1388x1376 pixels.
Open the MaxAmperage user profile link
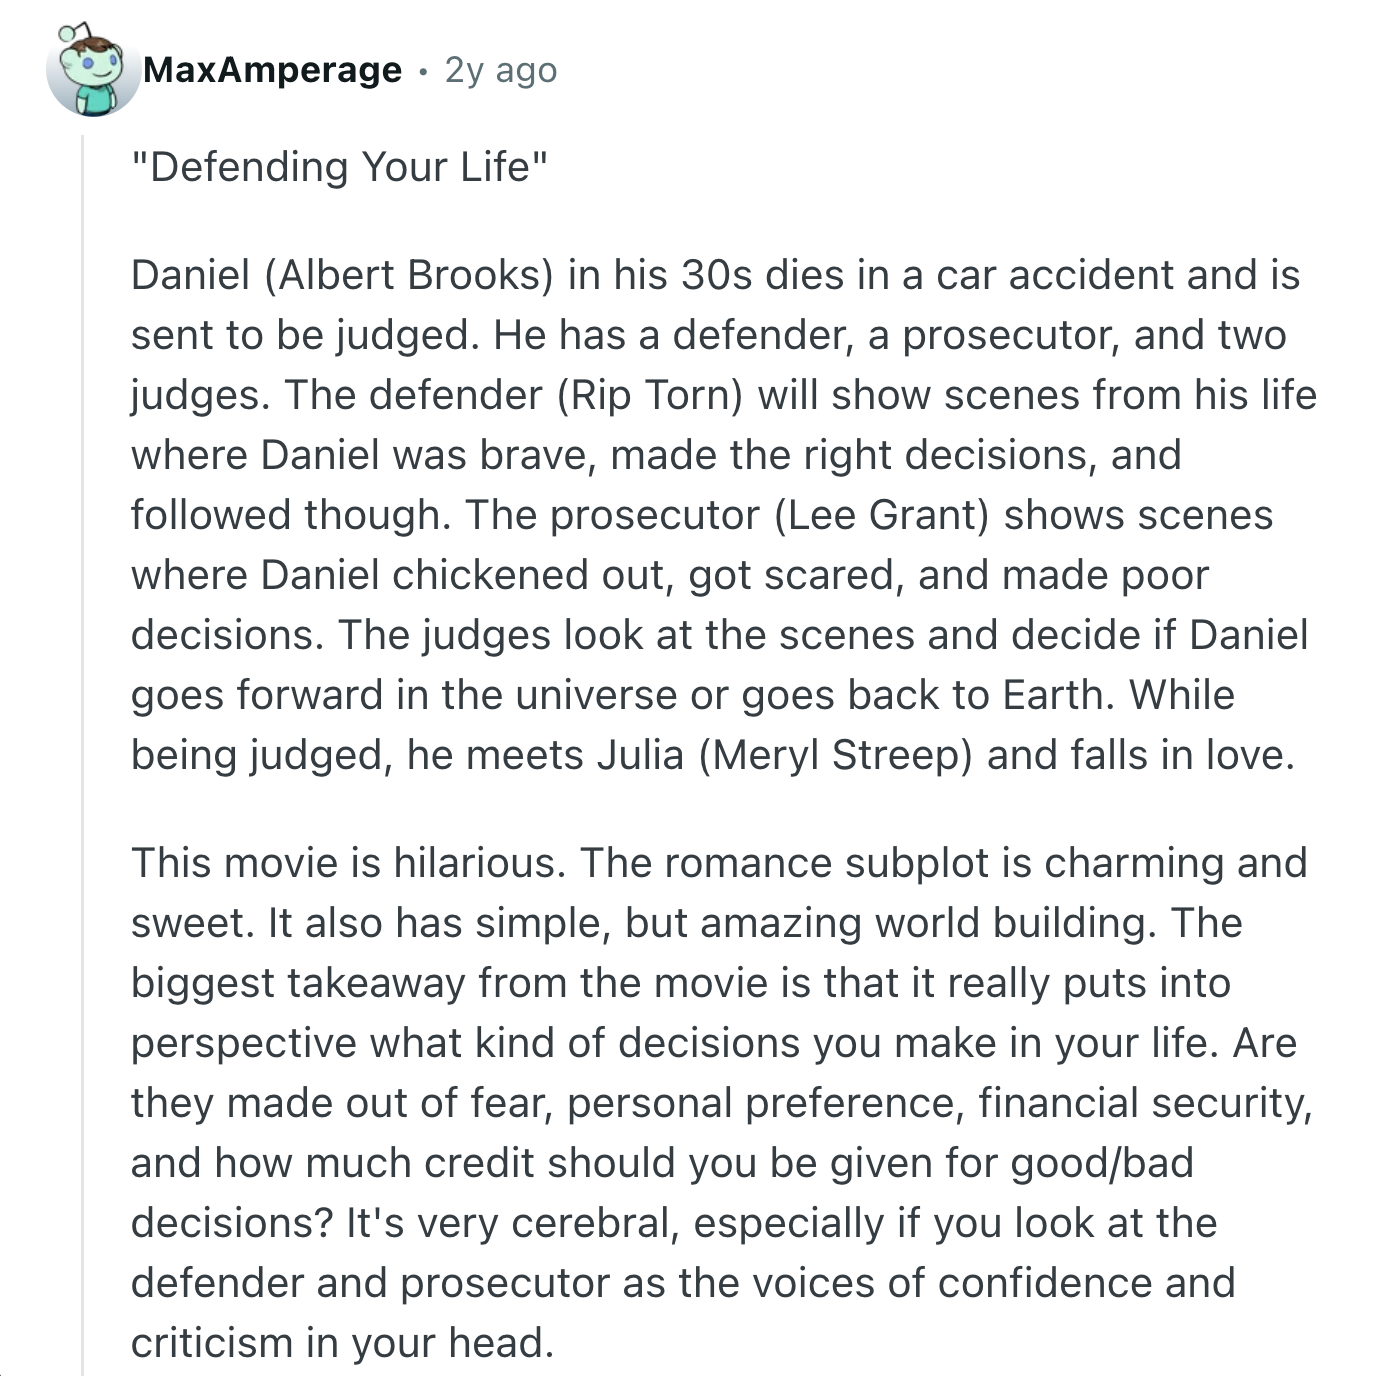point(272,70)
